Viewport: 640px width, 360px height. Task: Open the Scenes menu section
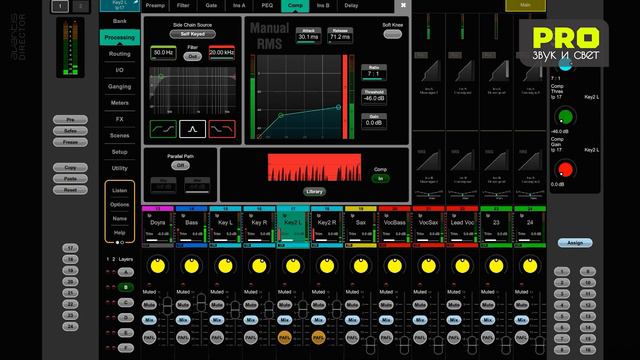(x=120, y=135)
